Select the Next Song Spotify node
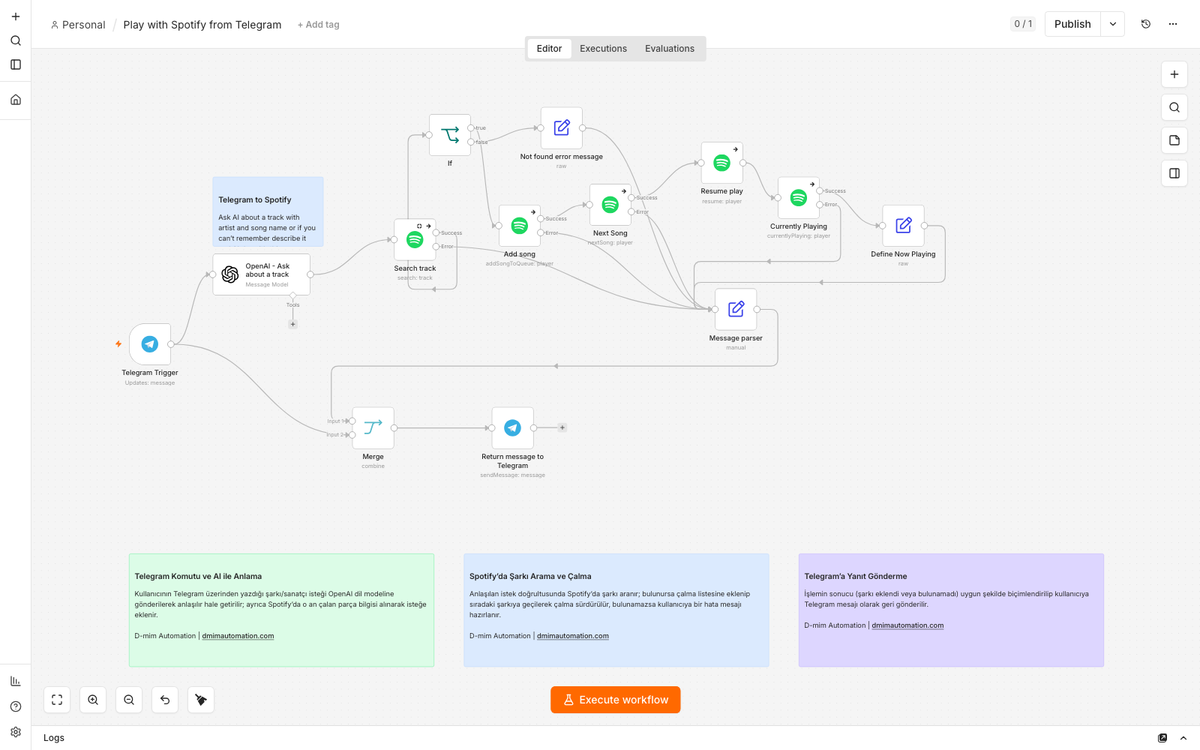Screen dimensions: 1200x750 coord(610,205)
